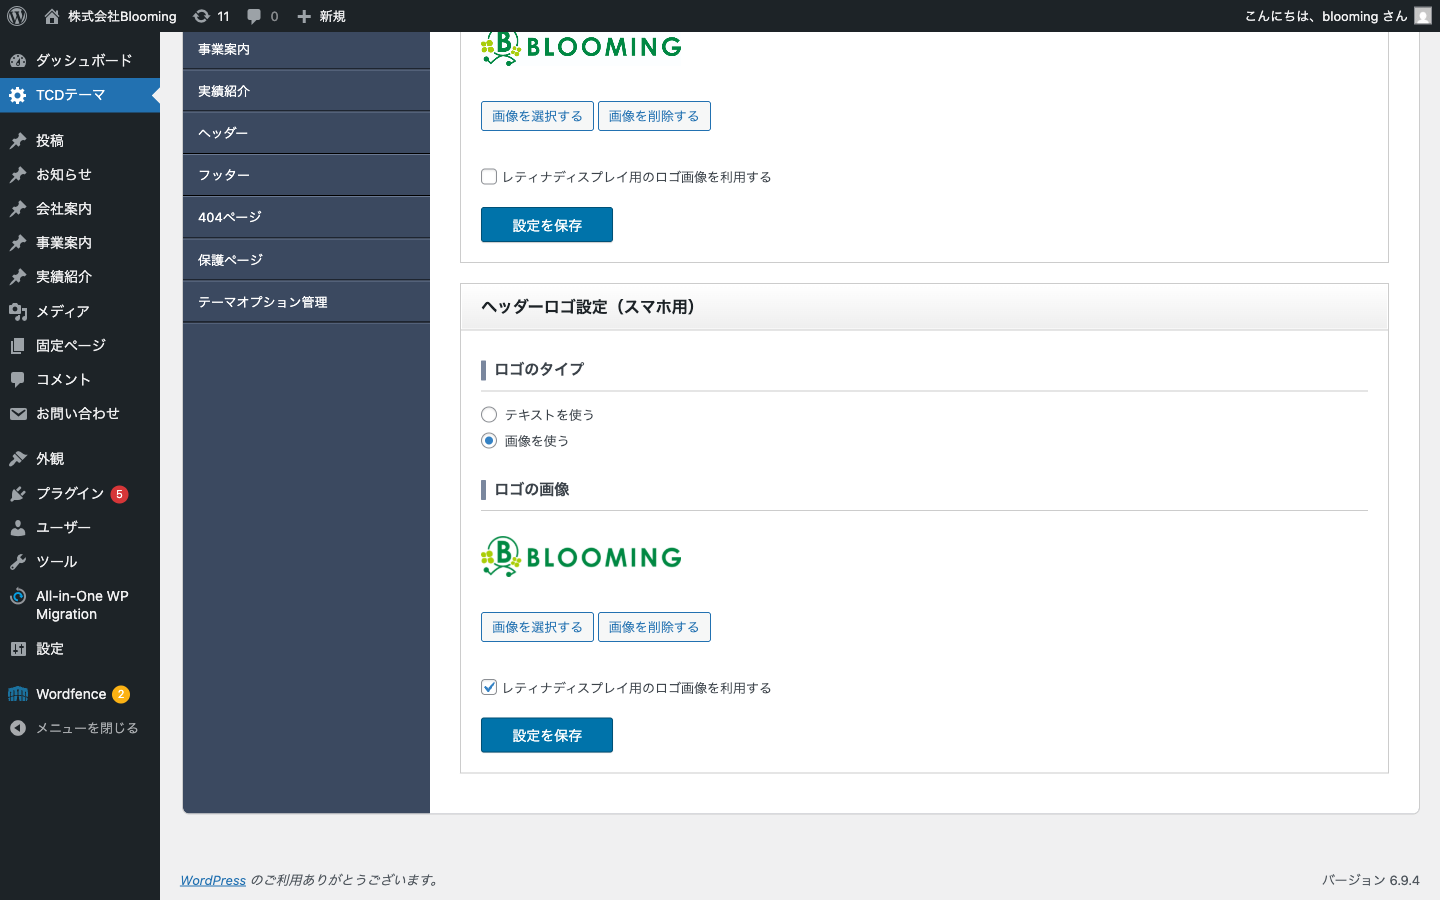
Task: Toggle the ヘッダーロゴ設定（スマホ用）section header
Action: point(924,307)
